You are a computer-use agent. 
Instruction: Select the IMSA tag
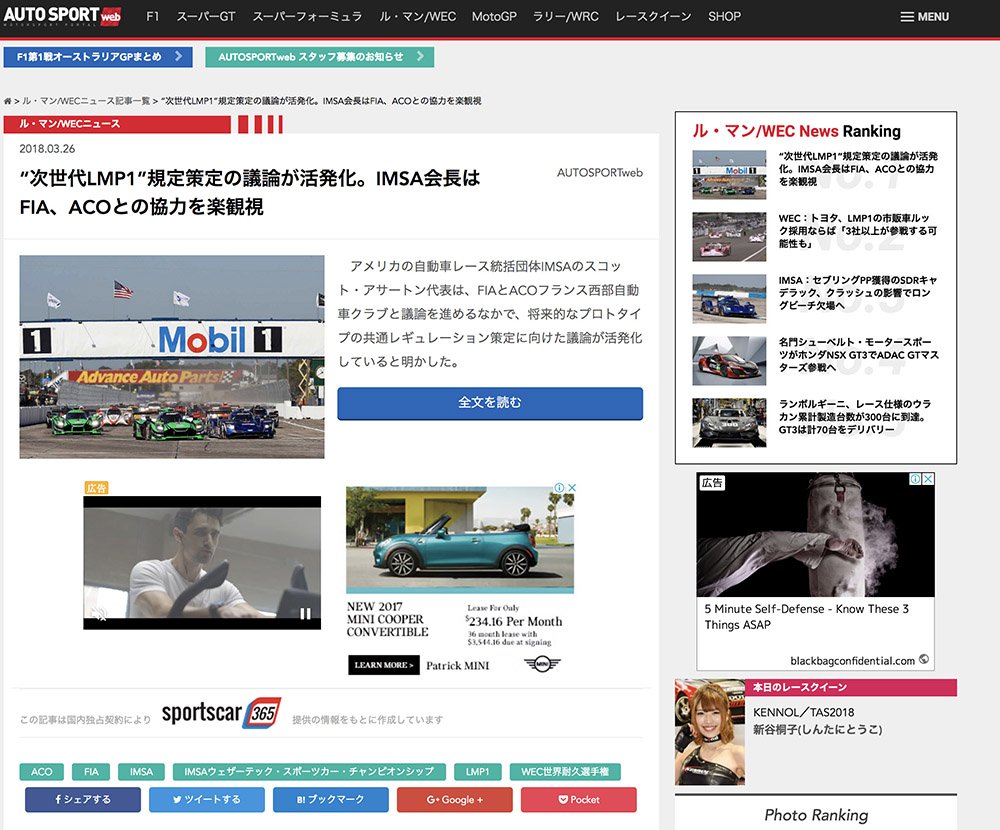pyautogui.click(x=142, y=772)
